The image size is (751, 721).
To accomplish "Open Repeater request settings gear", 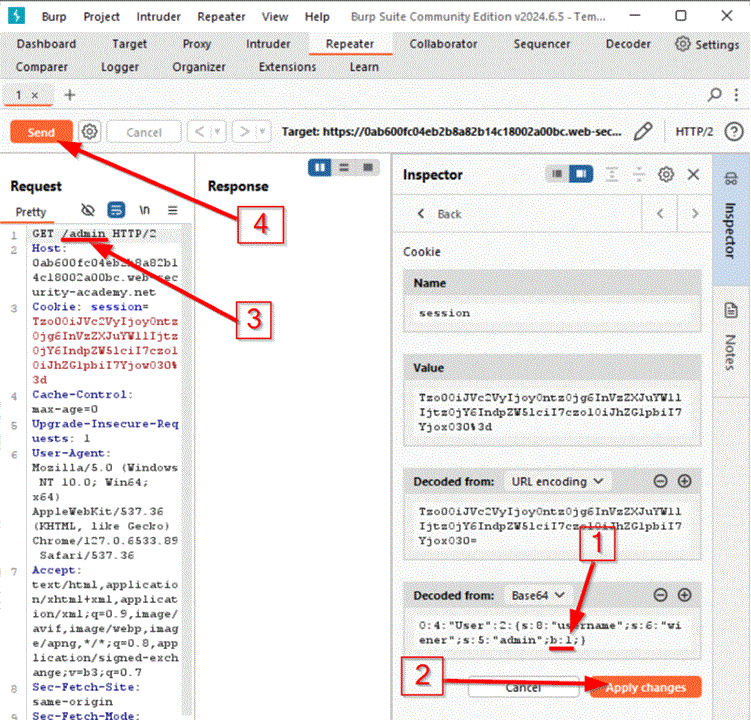I will click(x=90, y=132).
